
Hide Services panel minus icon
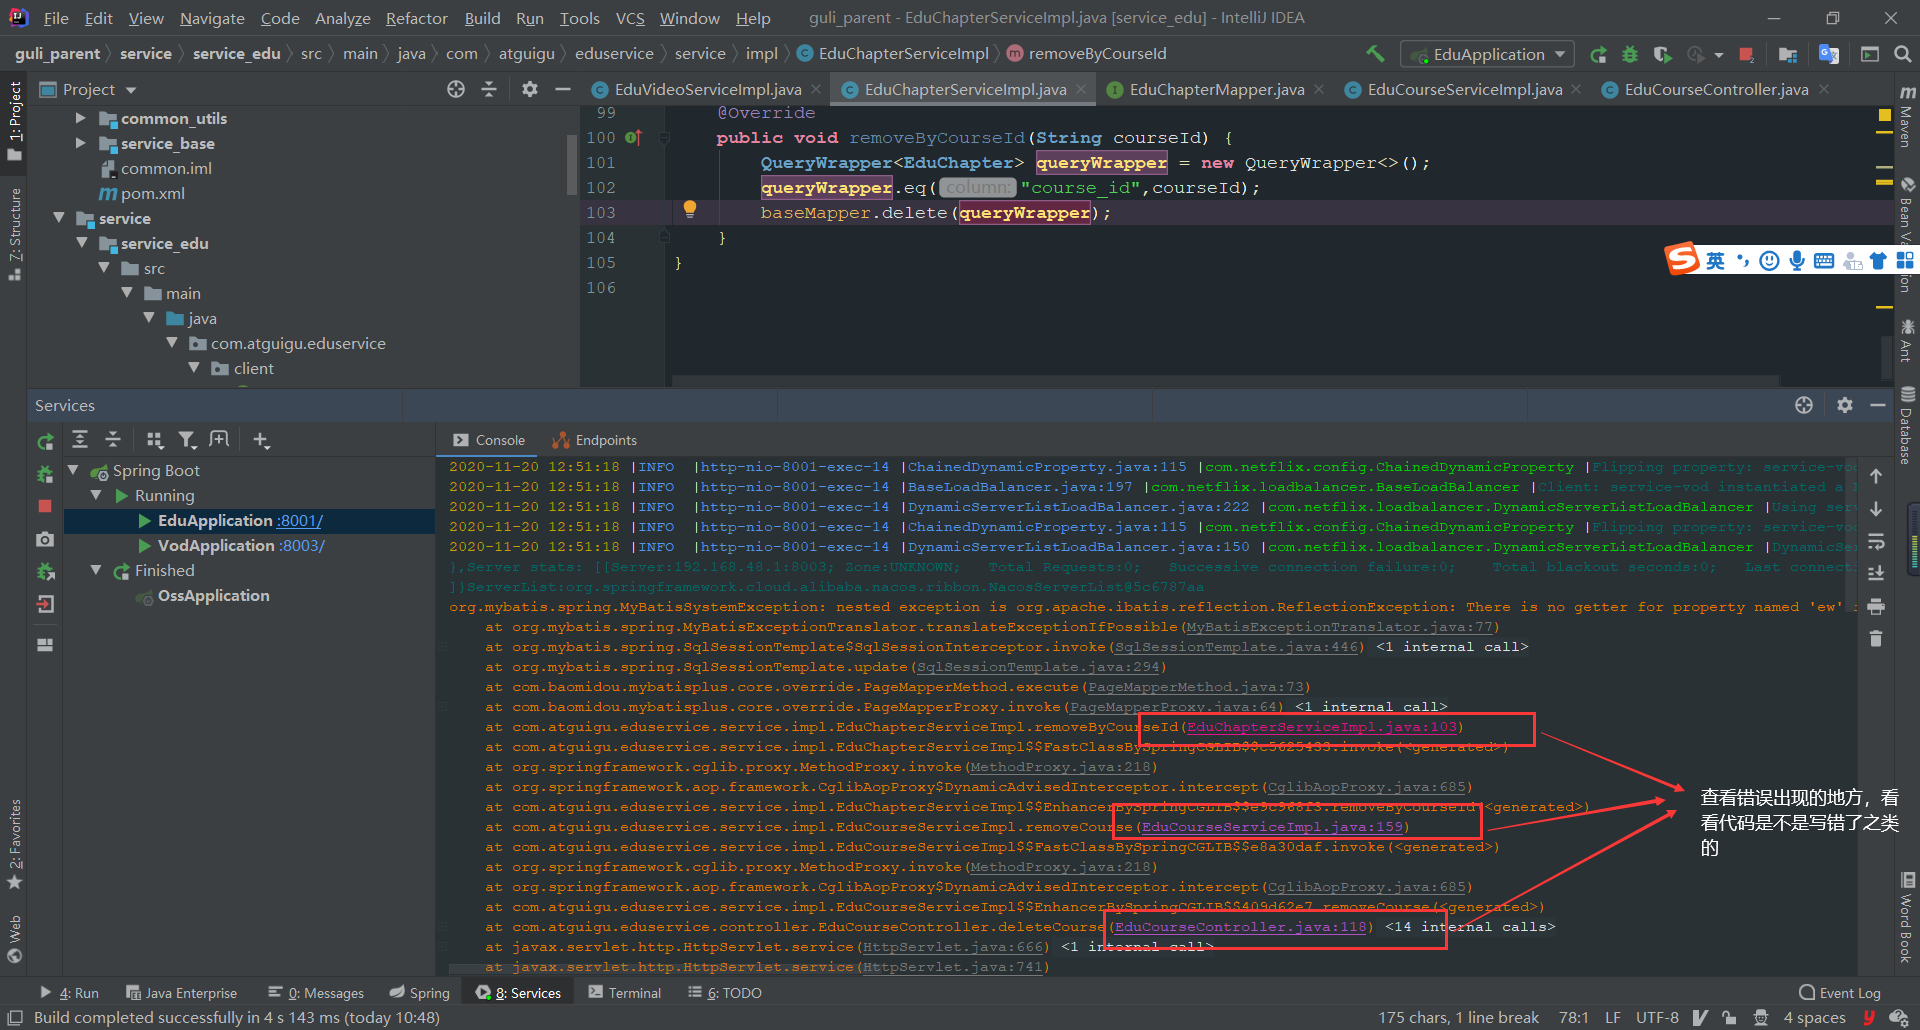coord(1878,405)
